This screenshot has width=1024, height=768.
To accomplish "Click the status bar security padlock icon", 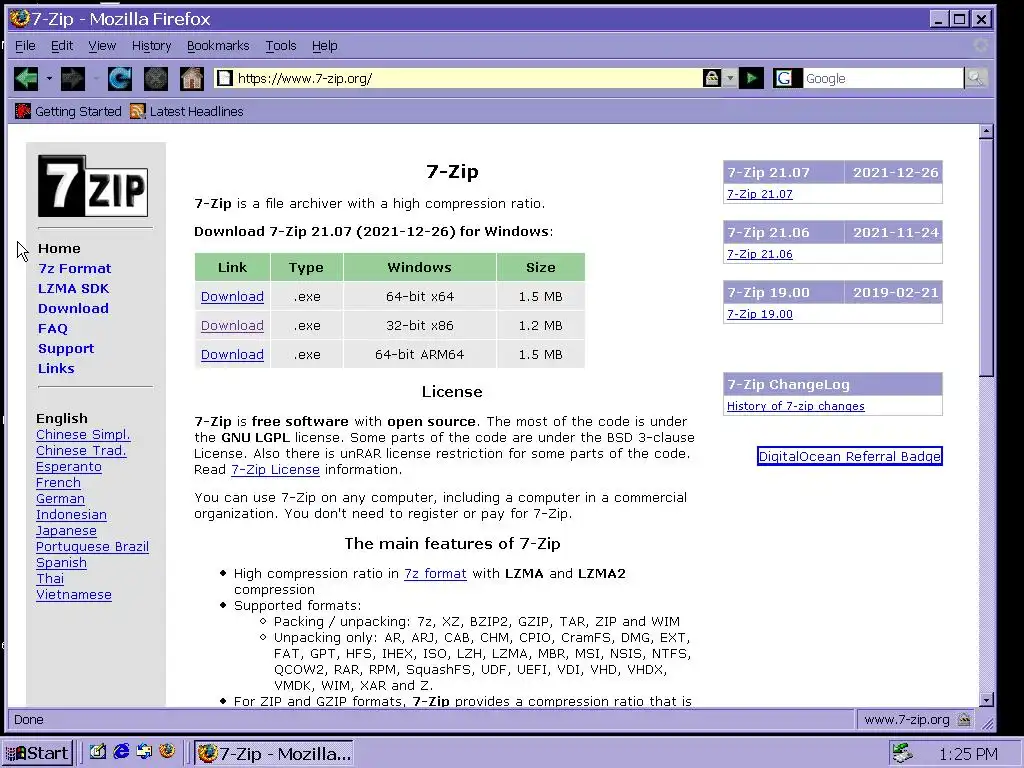I will pyautogui.click(x=963, y=720).
